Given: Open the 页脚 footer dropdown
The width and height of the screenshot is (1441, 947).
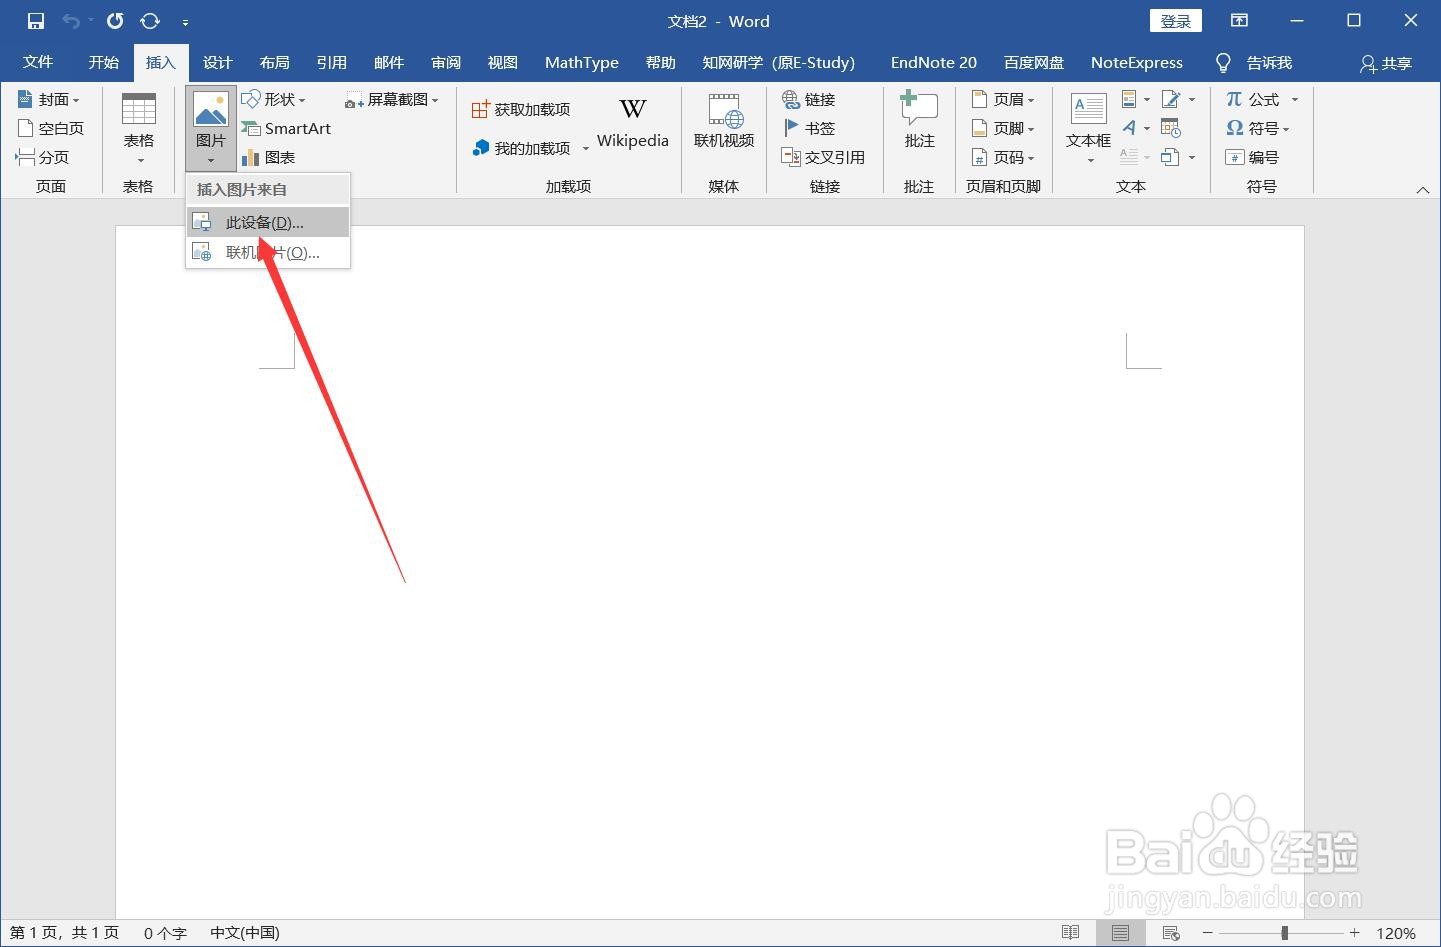Looking at the screenshot, I should click(1003, 128).
